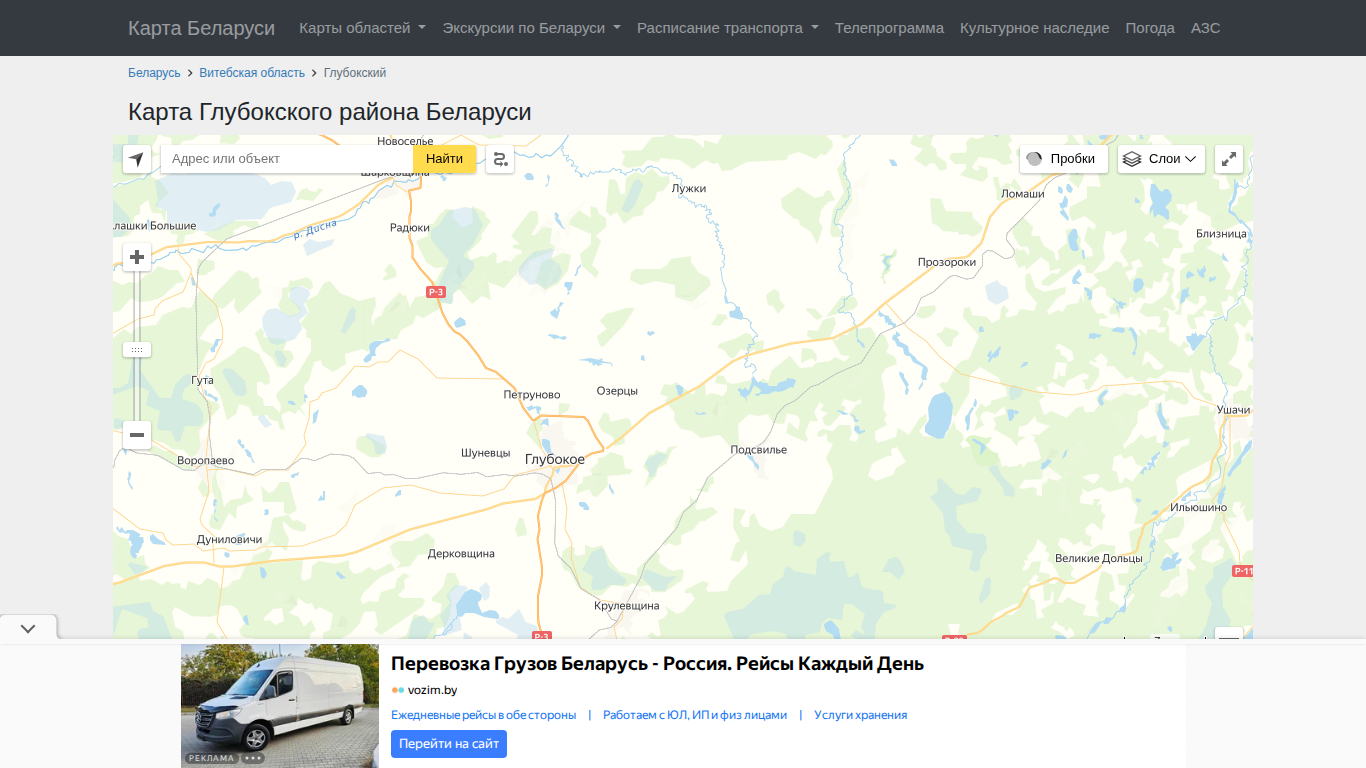Viewport: 1366px width, 768px height.
Task: Toggle the Пробки traffic layer button
Action: (x=1064, y=159)
